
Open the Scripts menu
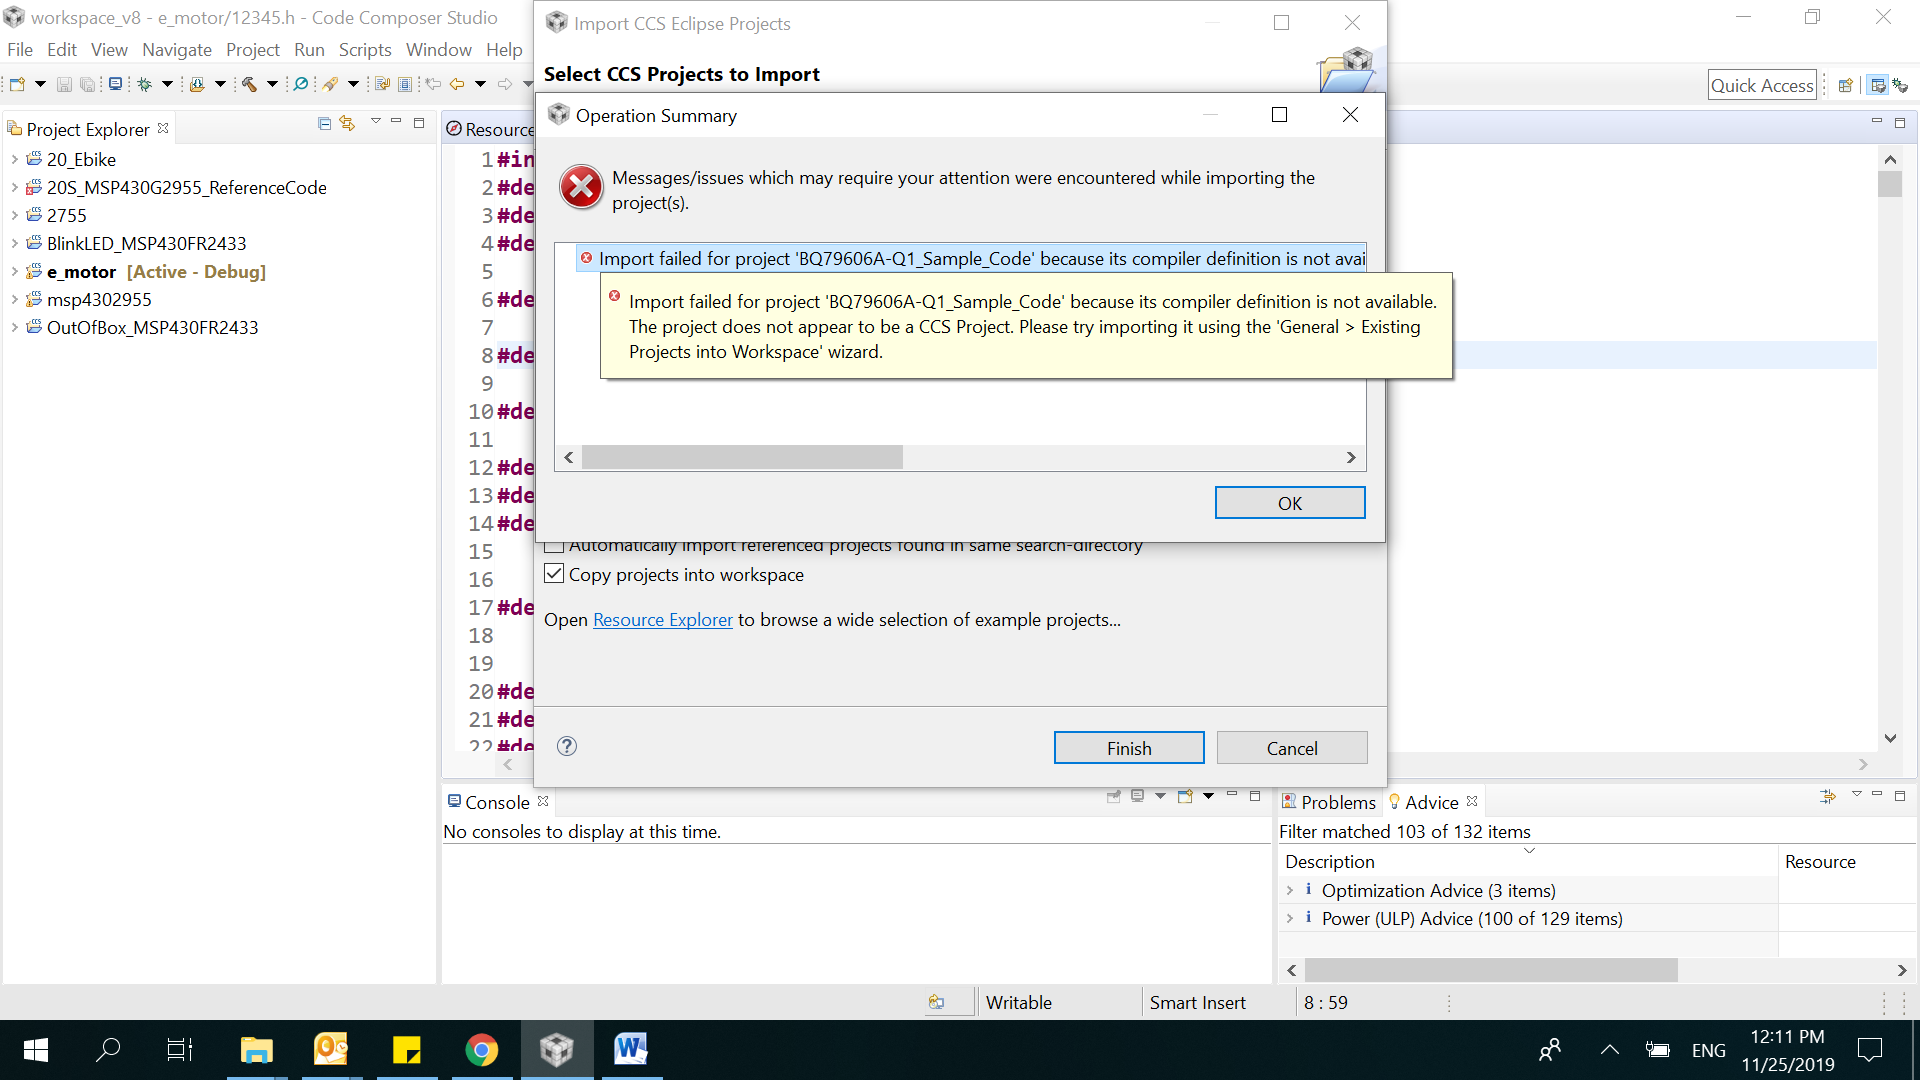[x=365, y=49]
